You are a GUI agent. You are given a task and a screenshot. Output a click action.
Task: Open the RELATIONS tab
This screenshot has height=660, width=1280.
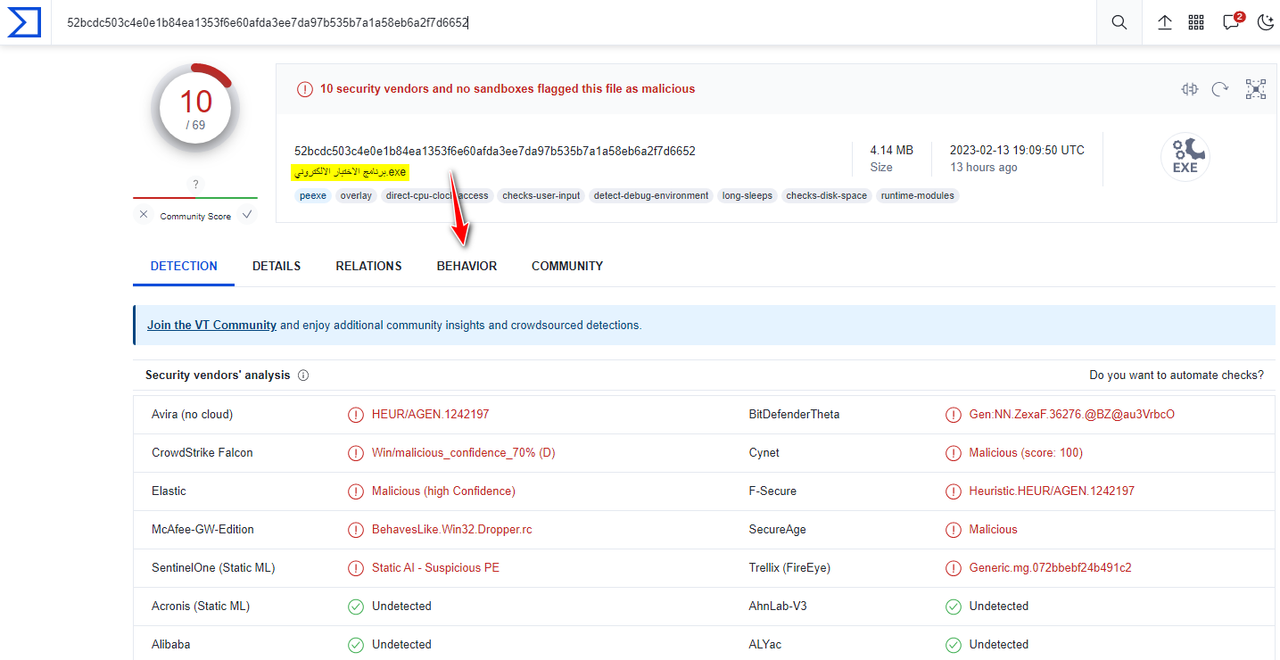[368, 266]
